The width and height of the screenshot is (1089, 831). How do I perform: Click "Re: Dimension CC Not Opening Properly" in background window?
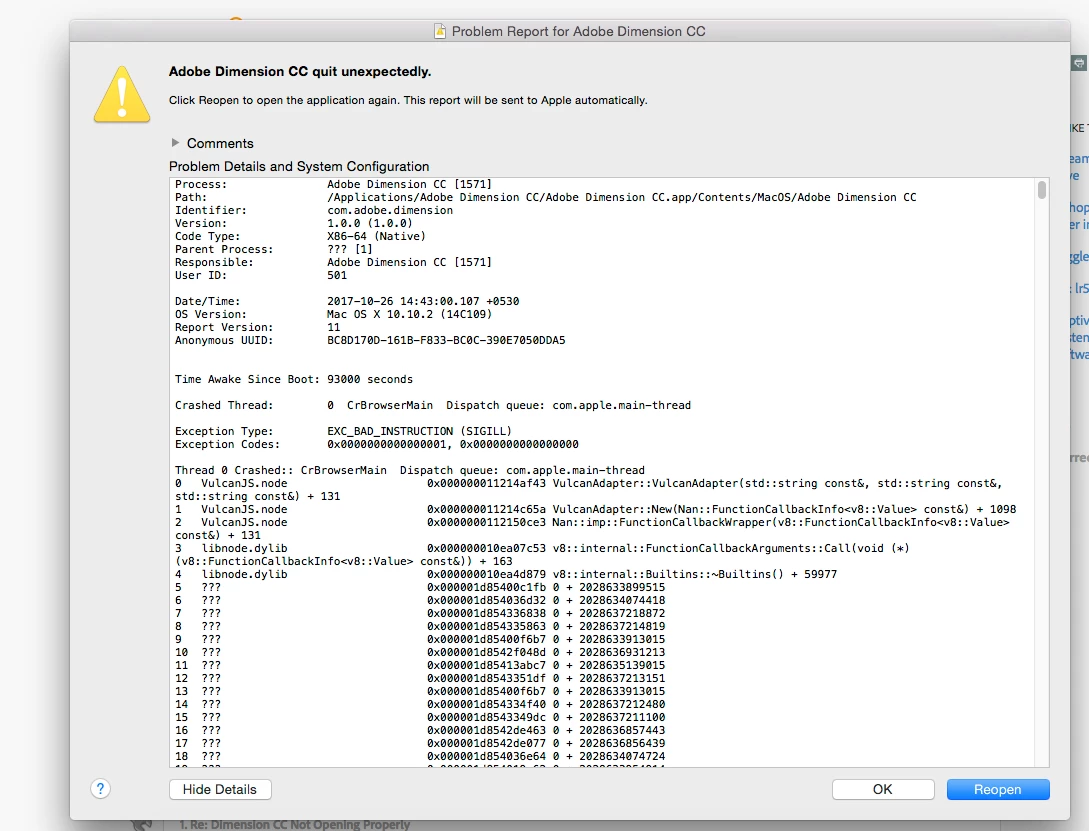(294, 825)
